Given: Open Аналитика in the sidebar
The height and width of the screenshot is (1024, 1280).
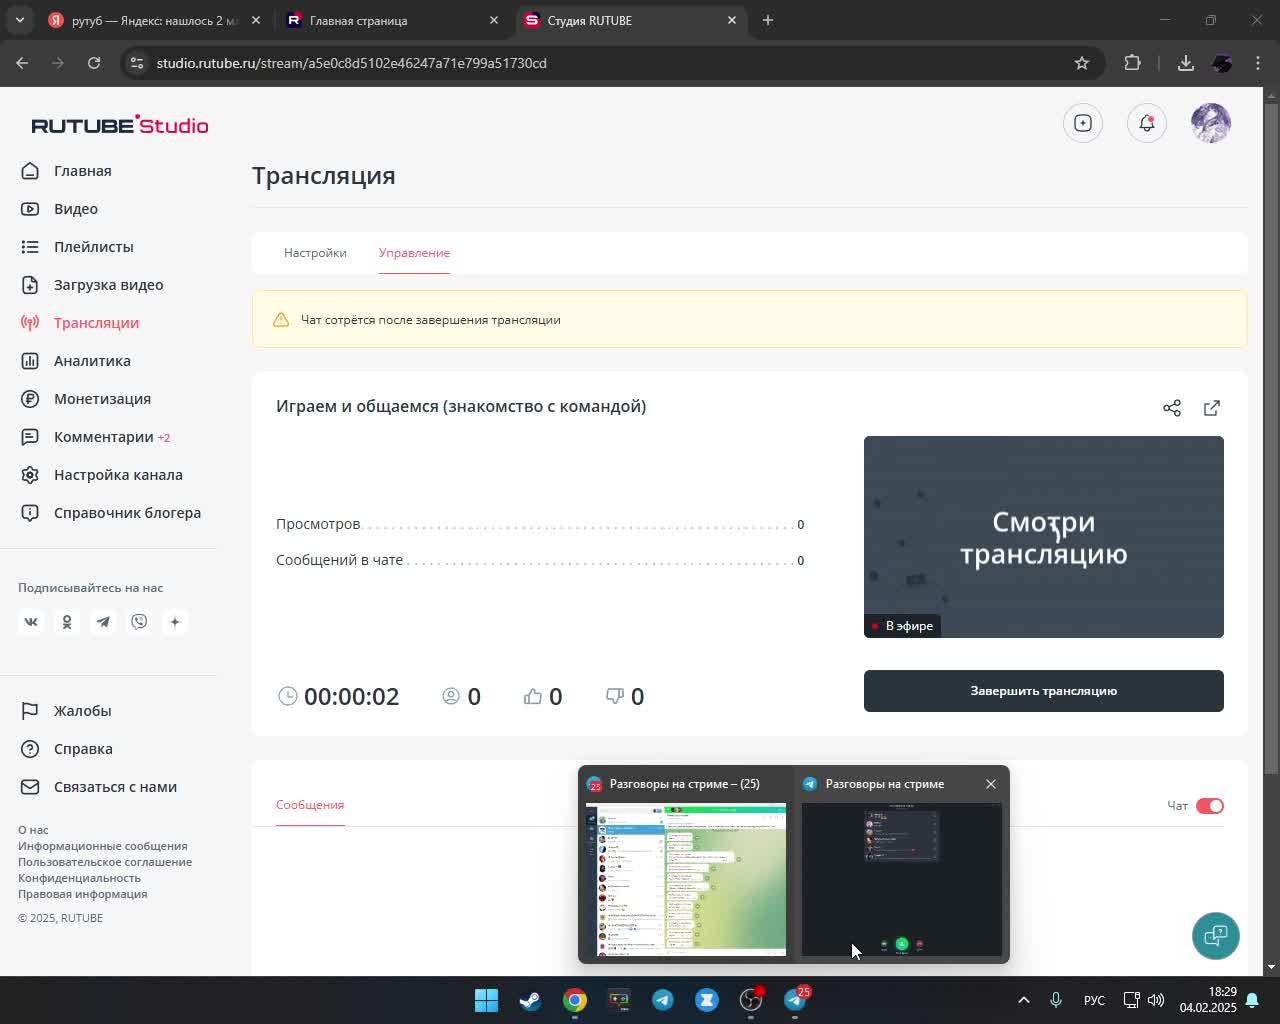Looking at the screenshot, I should [92, 361].
